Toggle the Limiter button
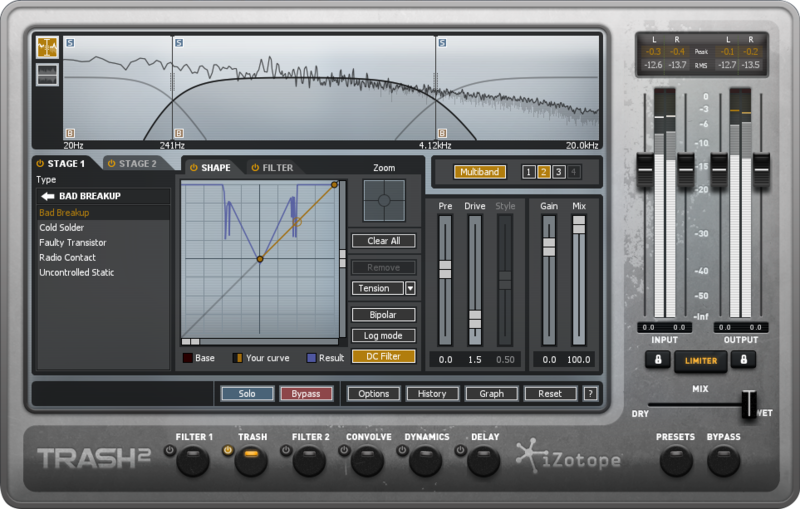The height and width of the screenshot is (509, 800). point(701,361)
